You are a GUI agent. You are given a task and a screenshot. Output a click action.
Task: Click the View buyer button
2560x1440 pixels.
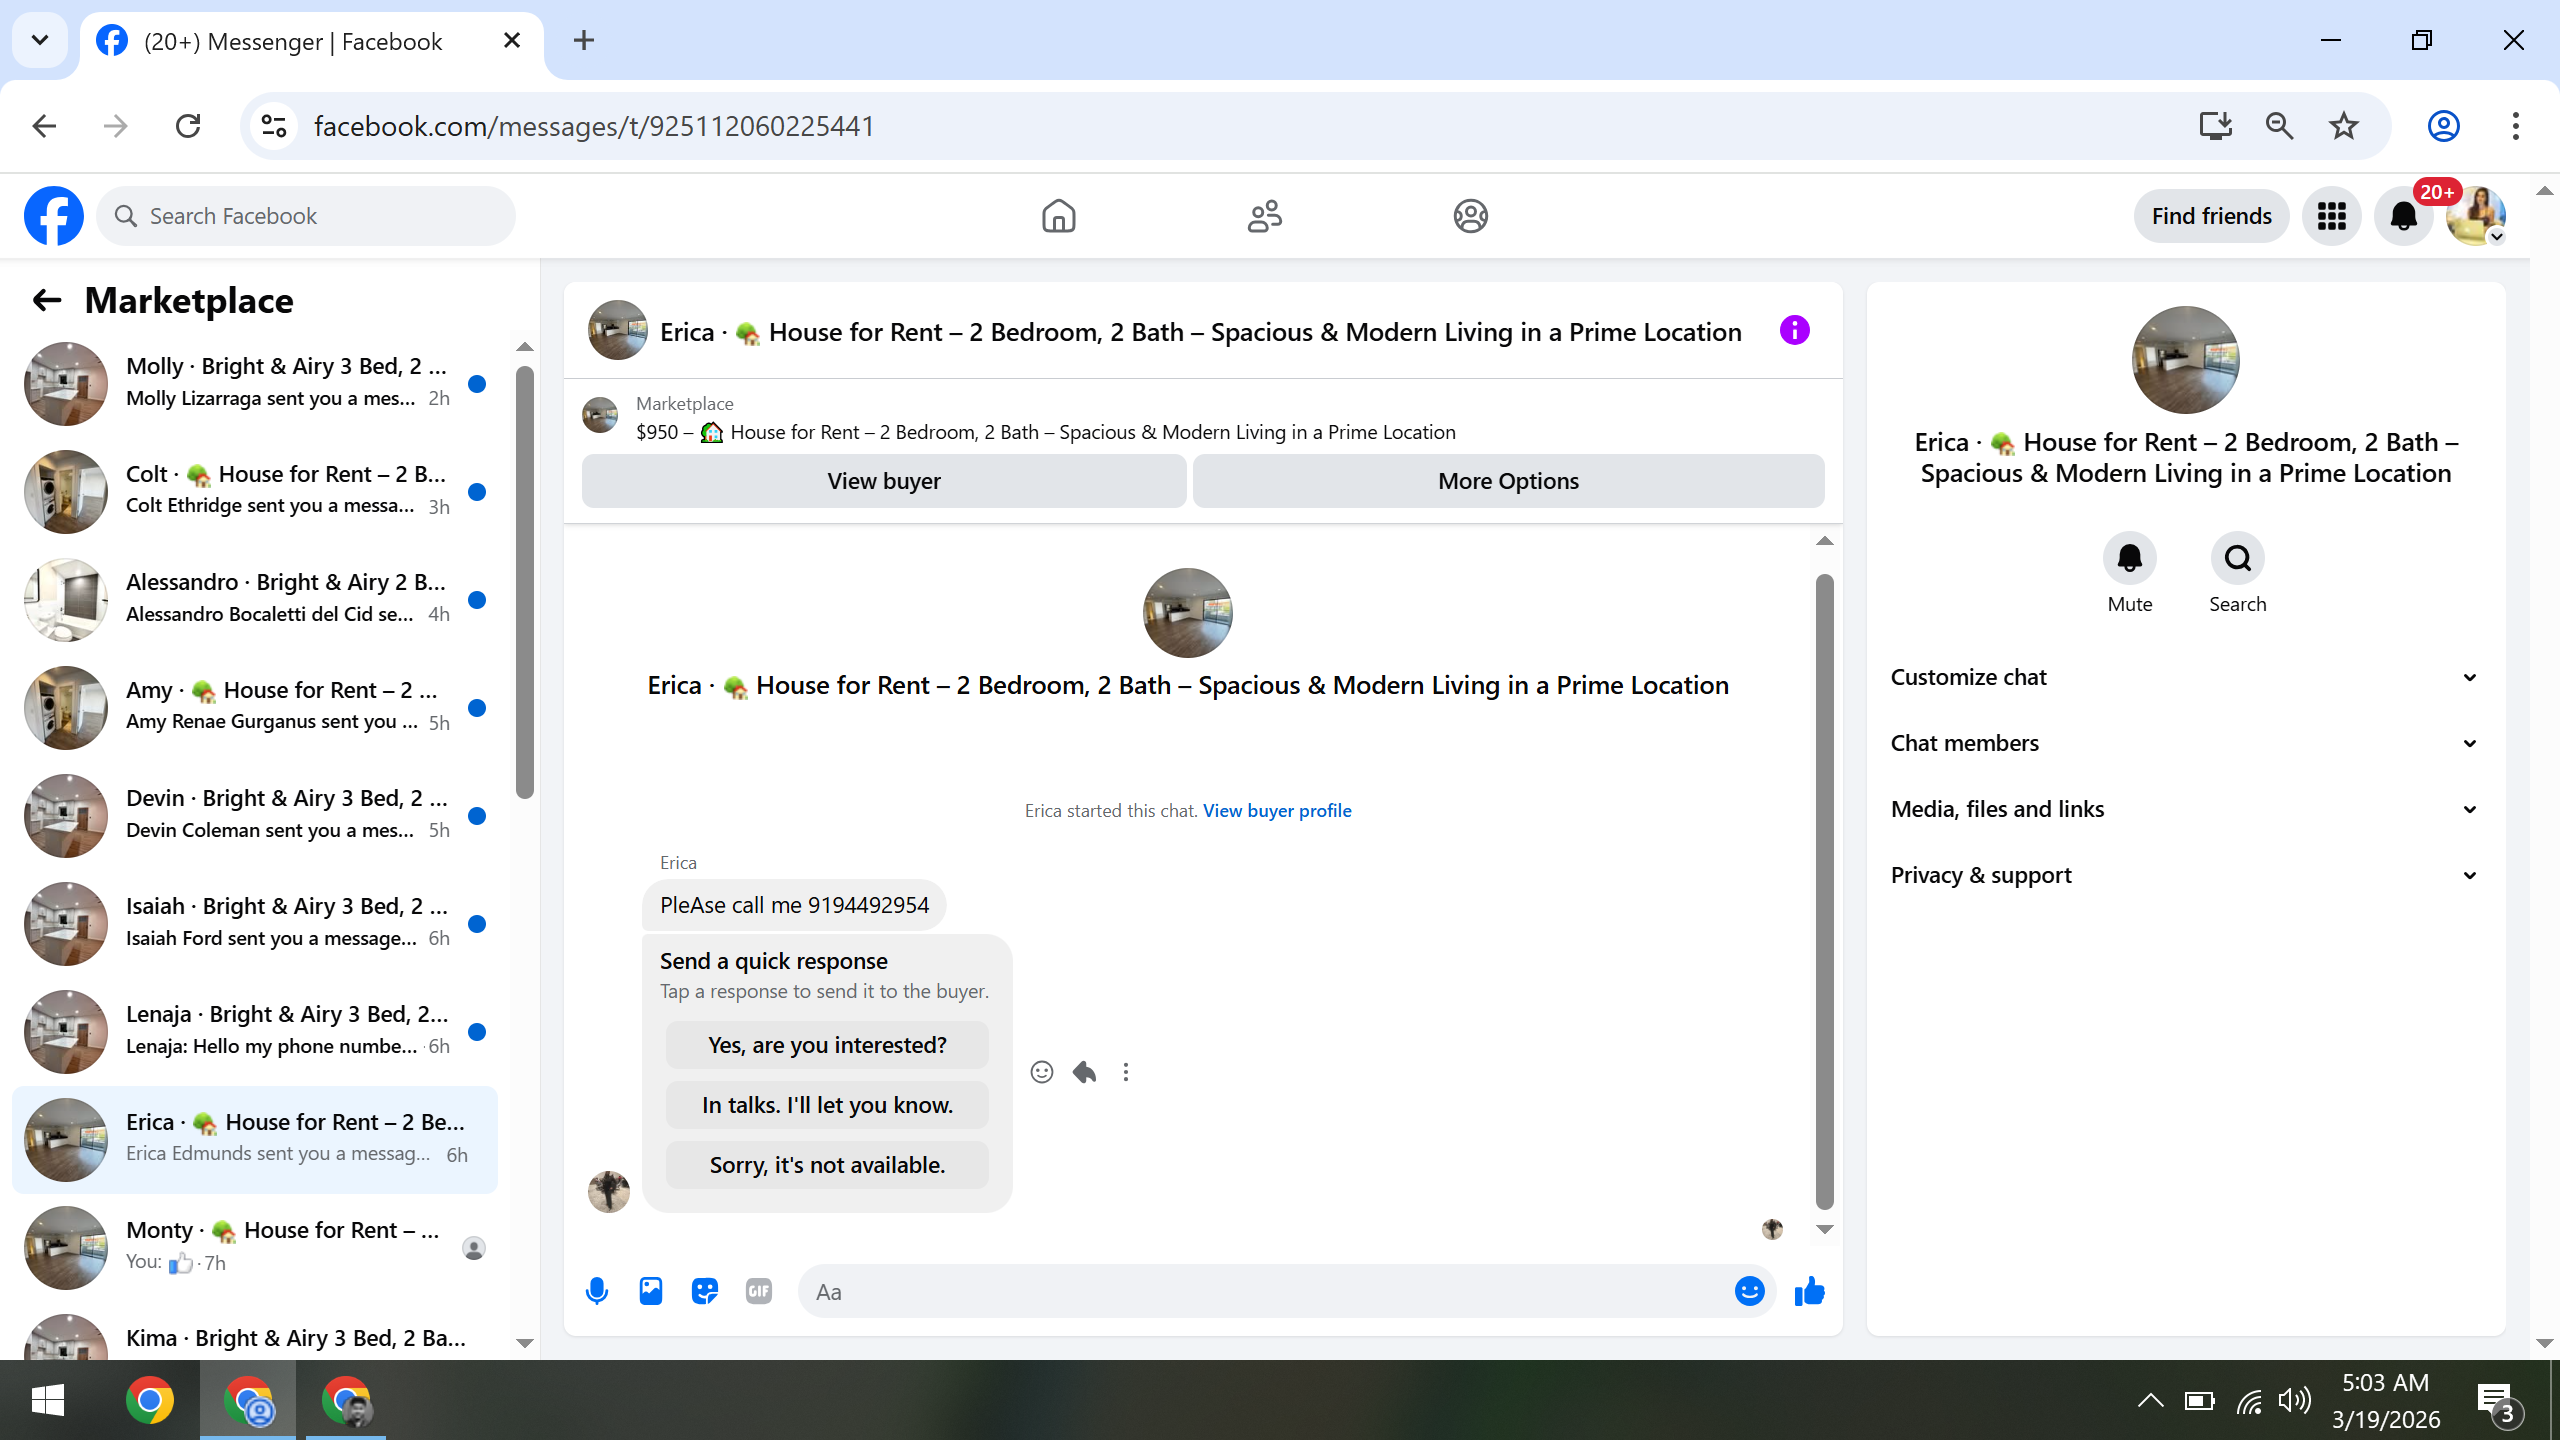(884, 481)
